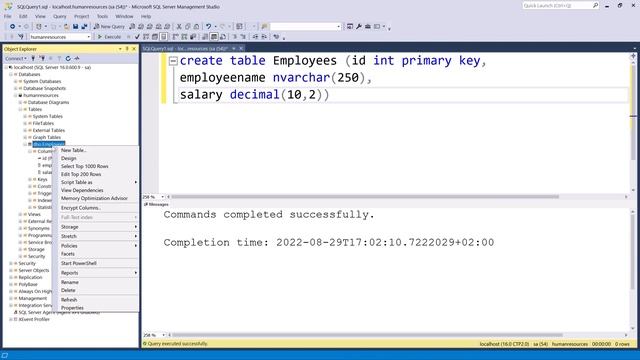Expand the Database Snapshots node

16,88
